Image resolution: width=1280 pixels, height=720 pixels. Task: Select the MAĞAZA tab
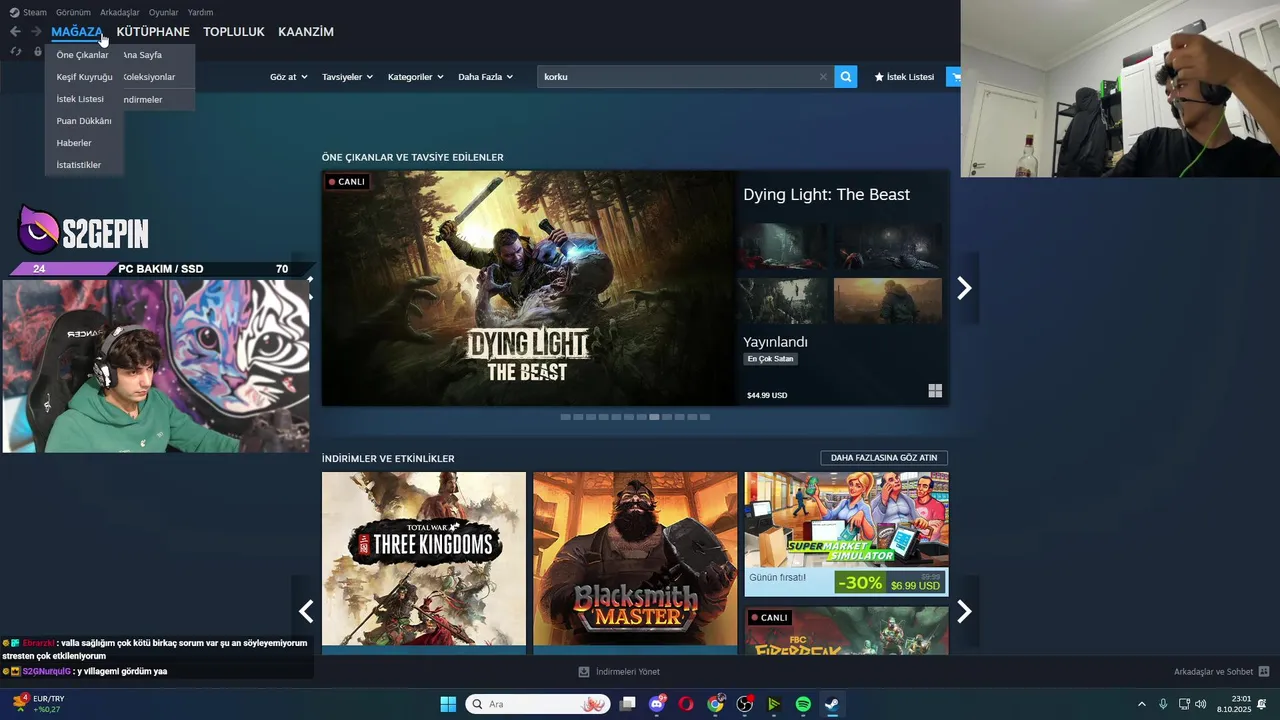tap(77, 32)
